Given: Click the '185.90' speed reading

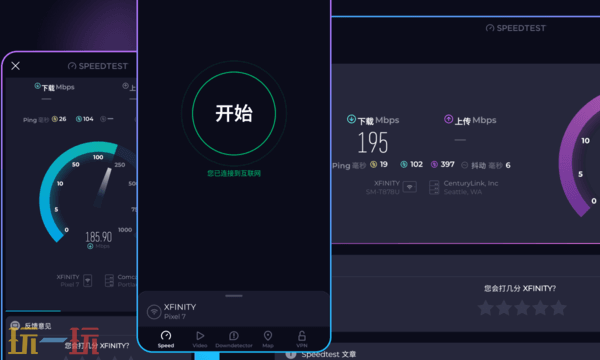Looking at the screenshot, I should [x=99, y=237].
